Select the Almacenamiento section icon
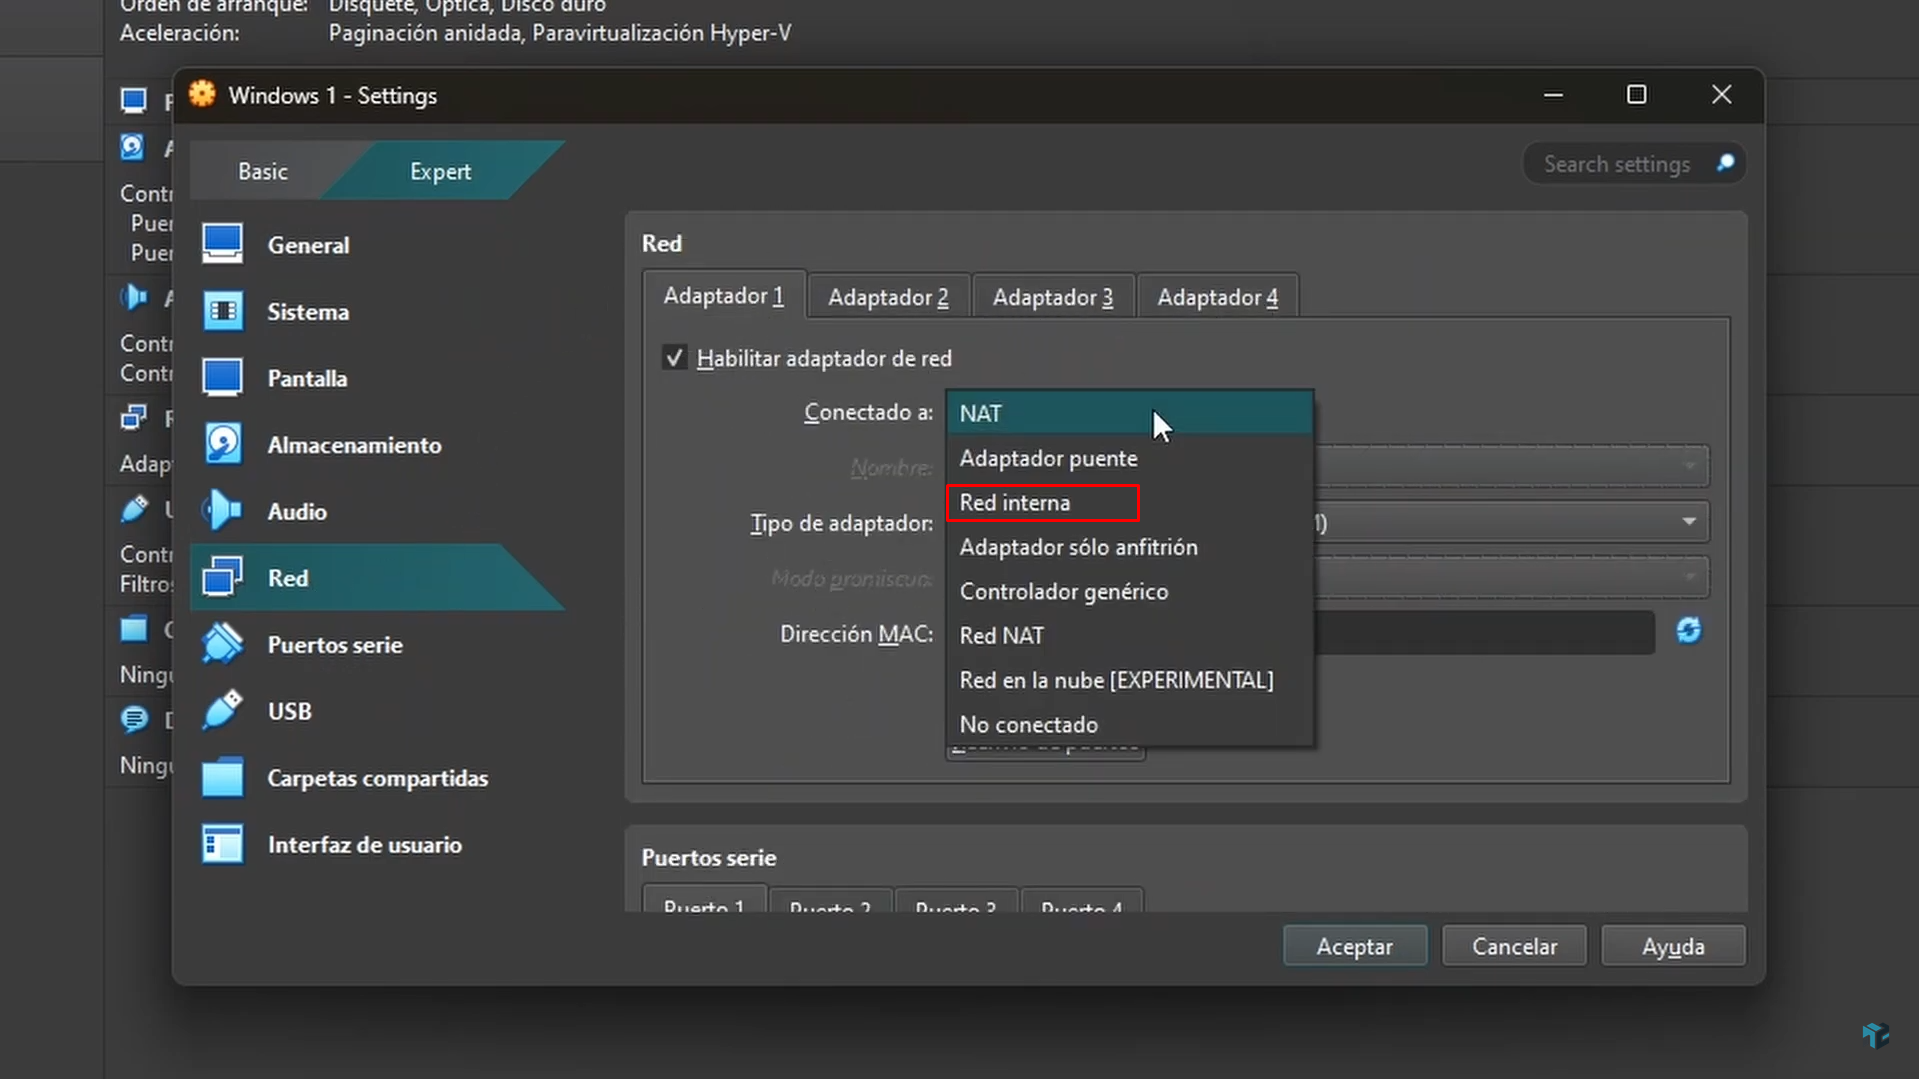Image resolution: width=1919 pixels, height=1079 pixels. 222,444
